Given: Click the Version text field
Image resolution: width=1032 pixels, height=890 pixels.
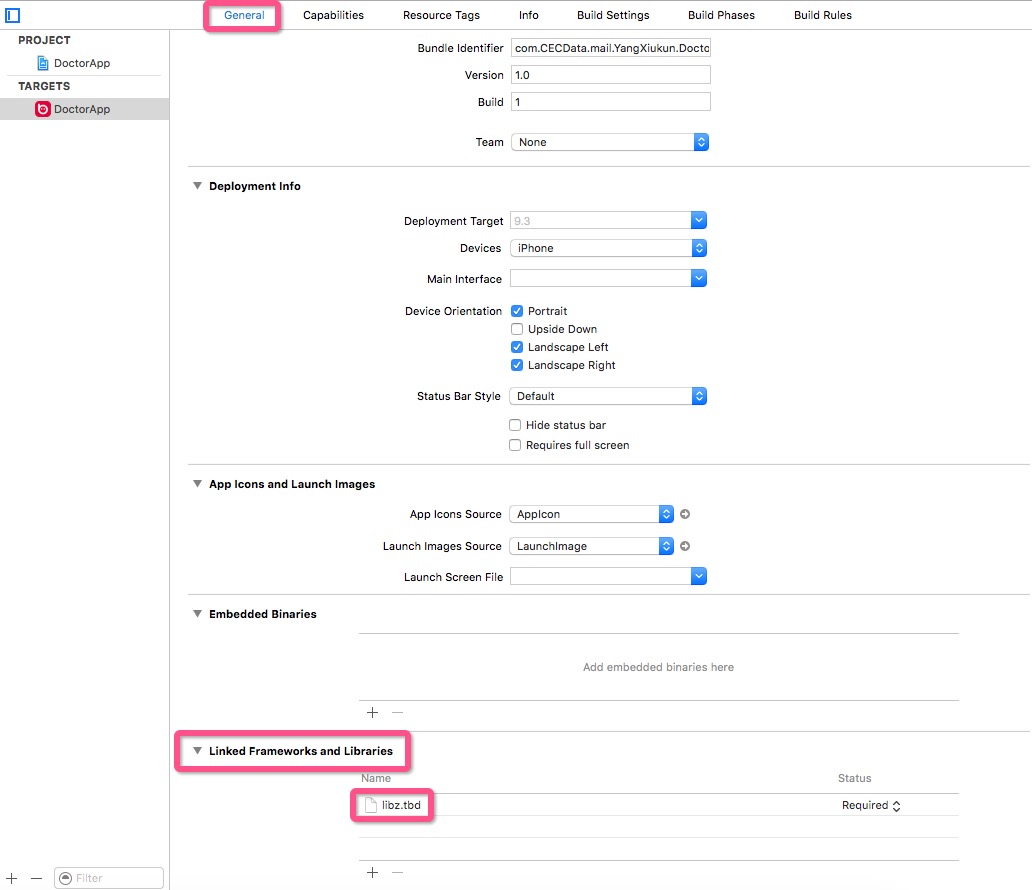Looking at the screenshot, I should (611, 75).
